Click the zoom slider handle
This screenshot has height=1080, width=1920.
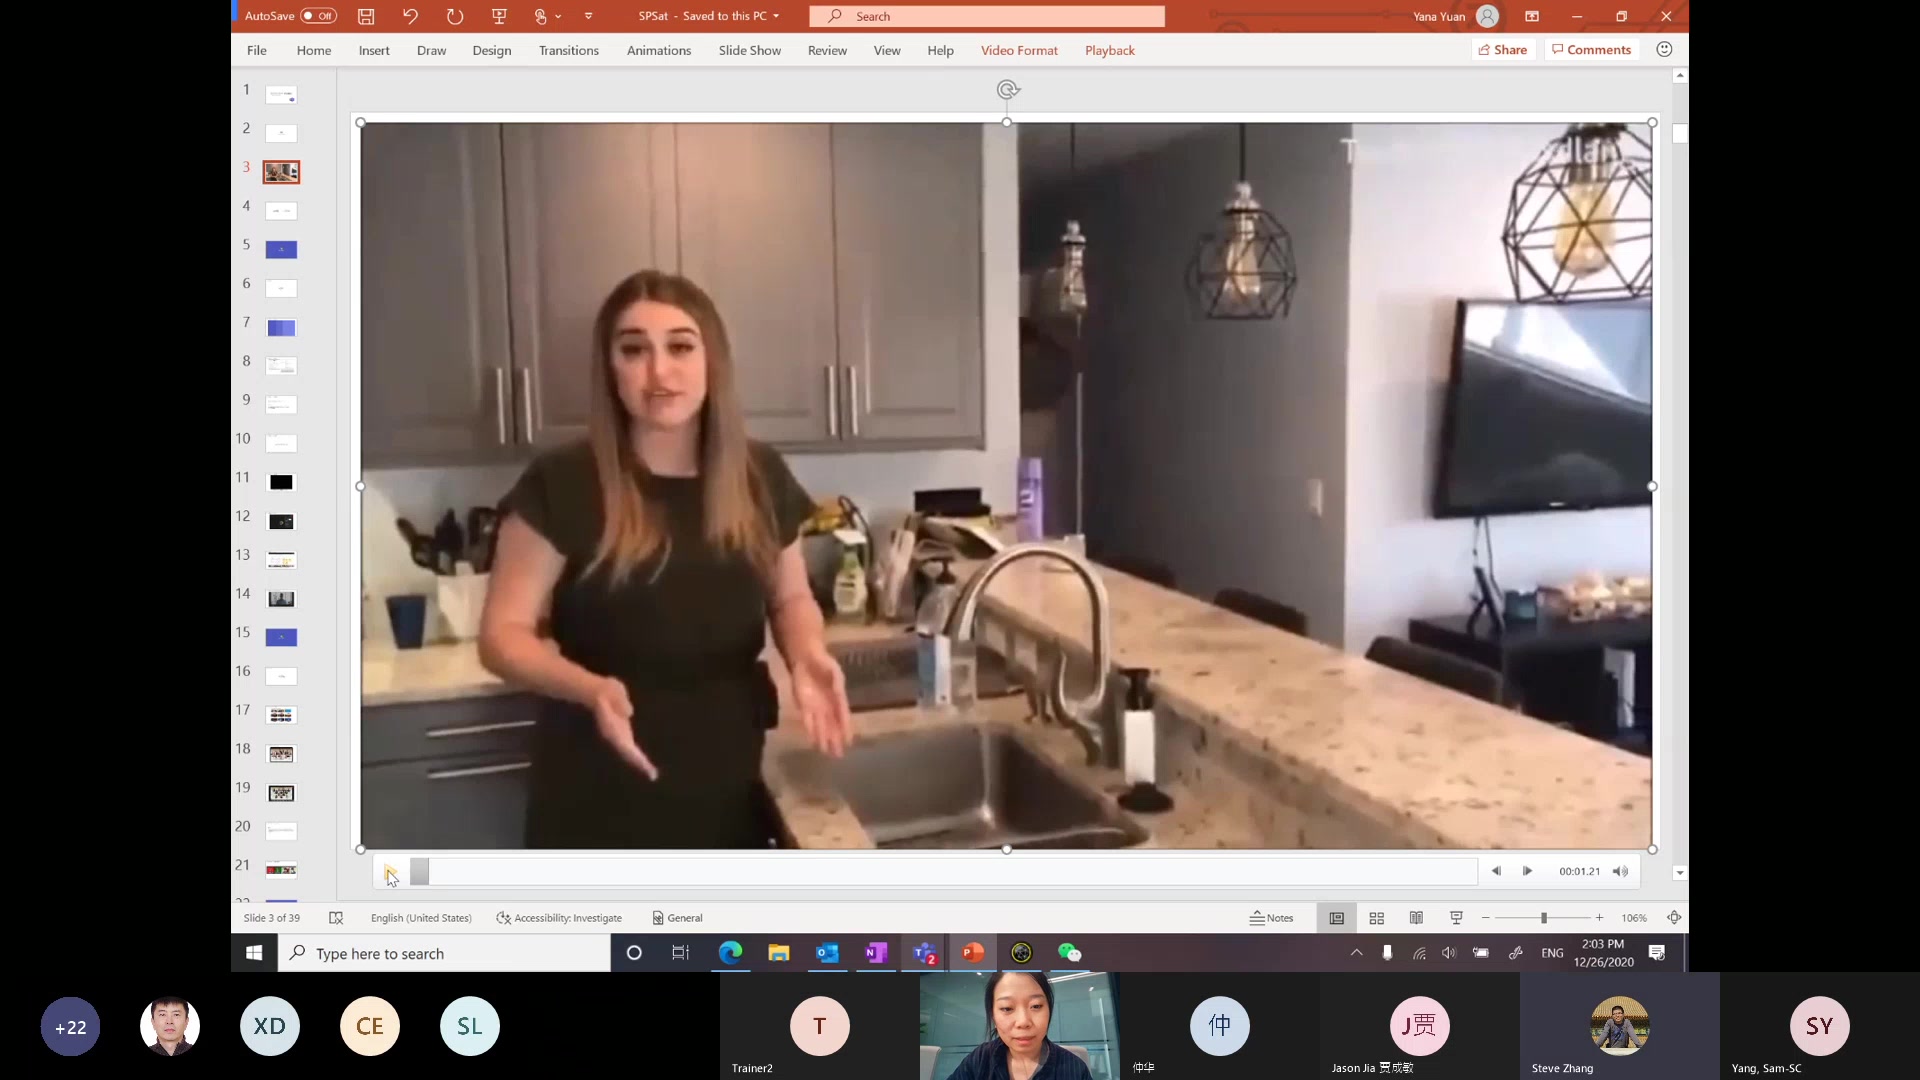tap(1544, 918)
